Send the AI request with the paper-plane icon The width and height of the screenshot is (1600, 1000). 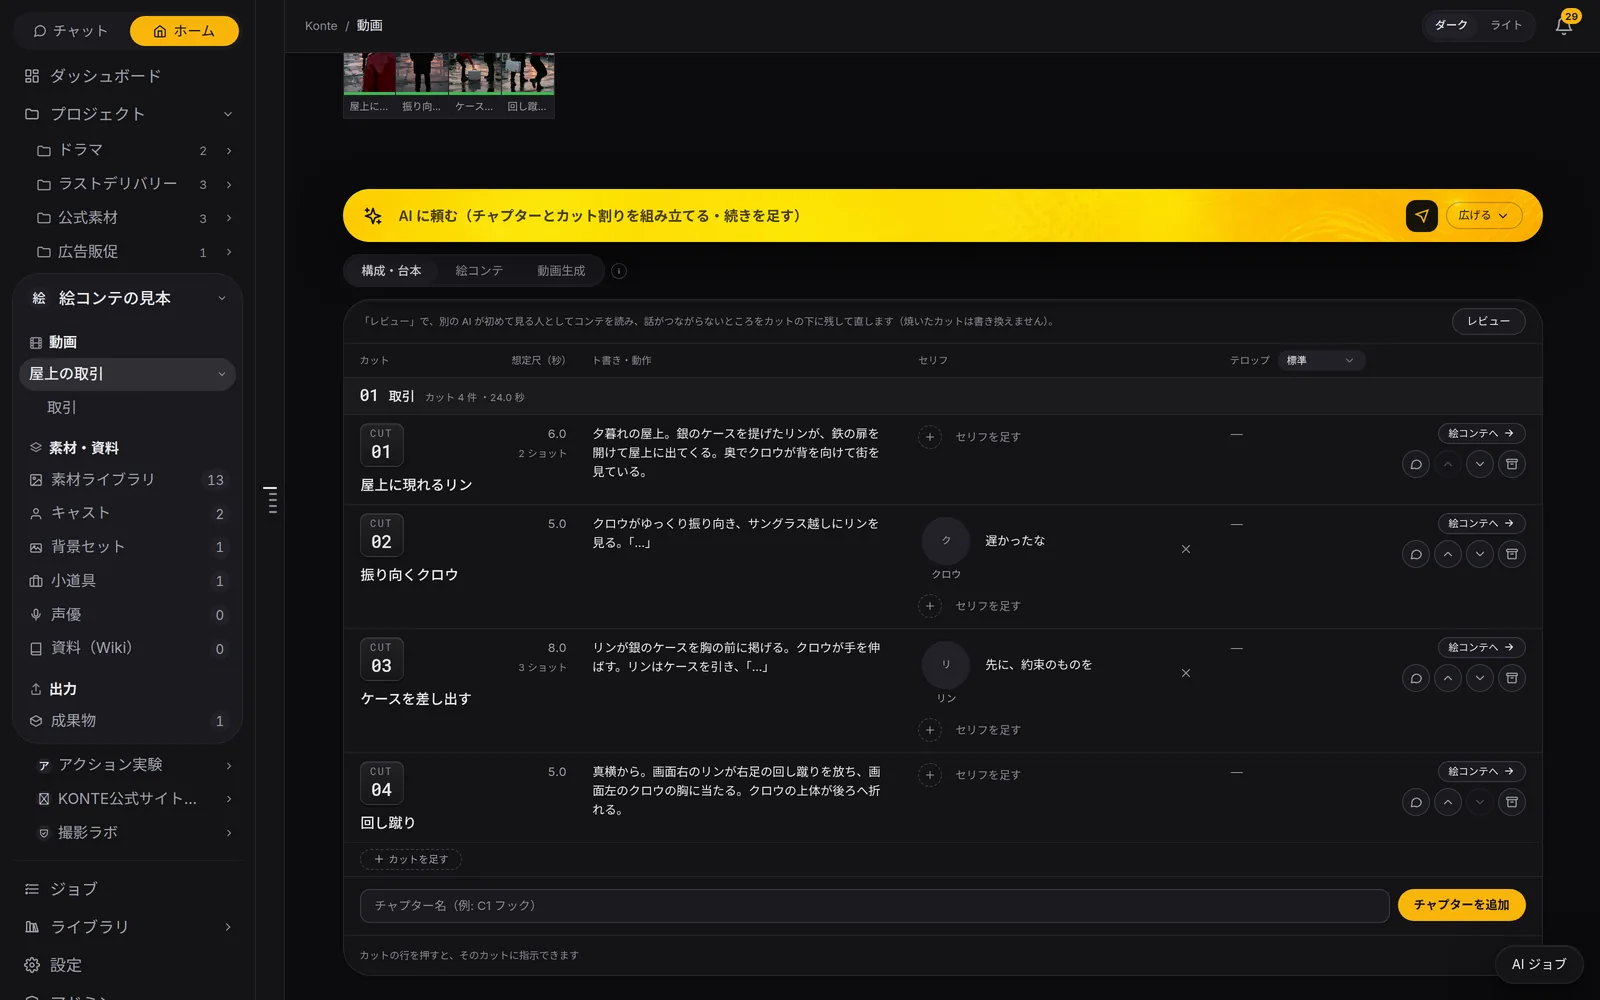coord(1421,216)
